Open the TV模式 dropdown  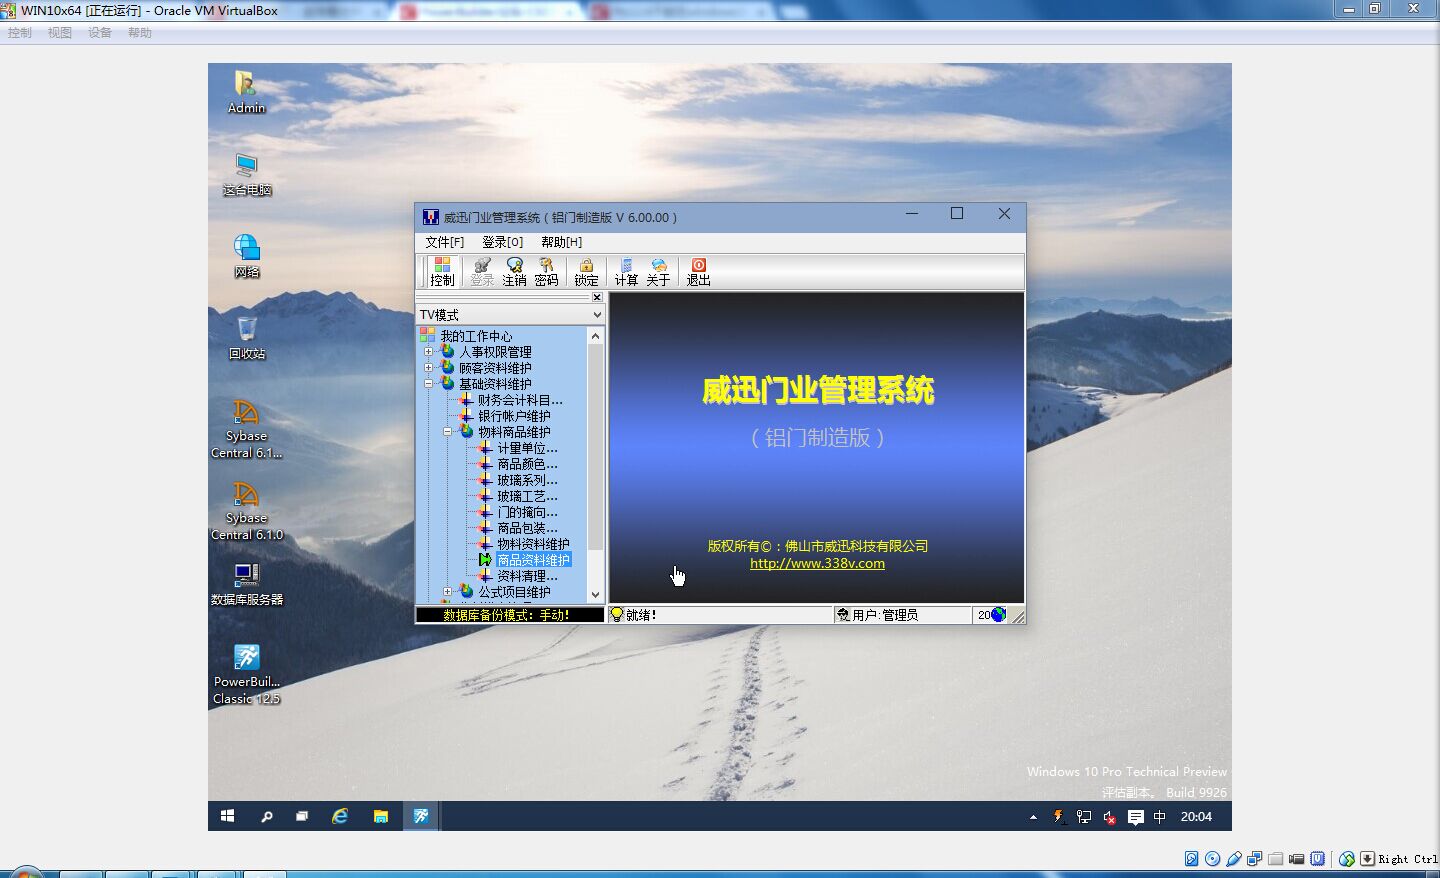597,314
